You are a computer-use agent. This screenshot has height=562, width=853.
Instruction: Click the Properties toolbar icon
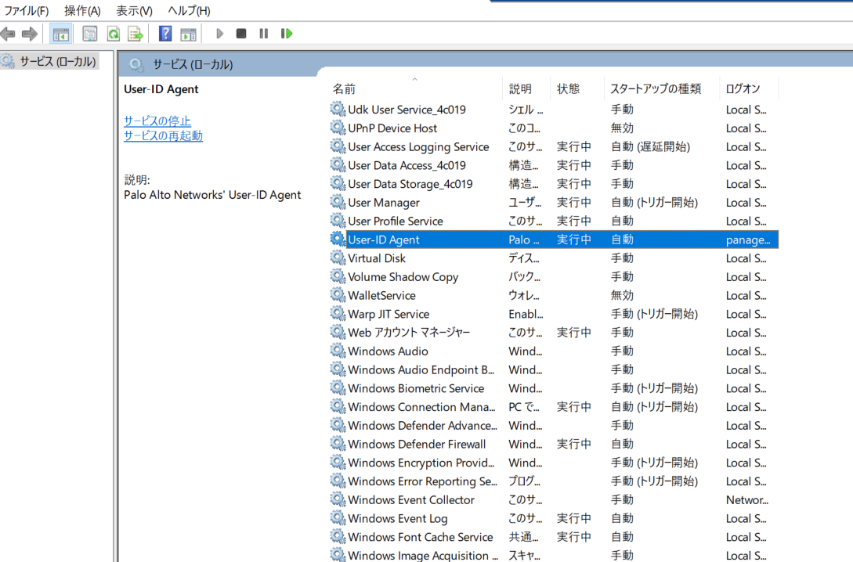pyautogui.click(x=90, y=34)
